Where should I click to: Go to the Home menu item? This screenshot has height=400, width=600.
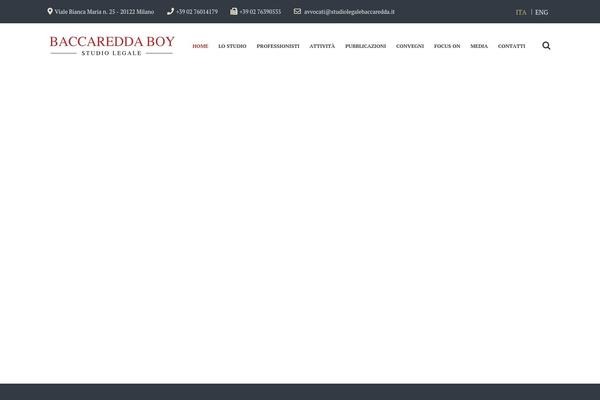coord(200,46)
